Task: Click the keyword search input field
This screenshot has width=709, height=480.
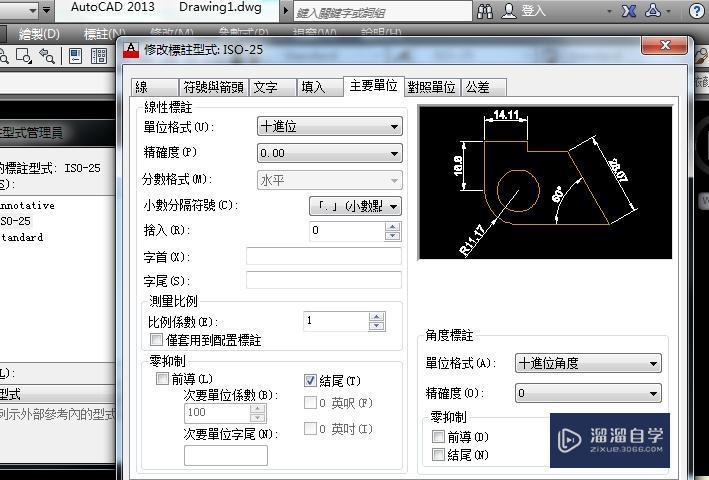Action: coord(383,12)
